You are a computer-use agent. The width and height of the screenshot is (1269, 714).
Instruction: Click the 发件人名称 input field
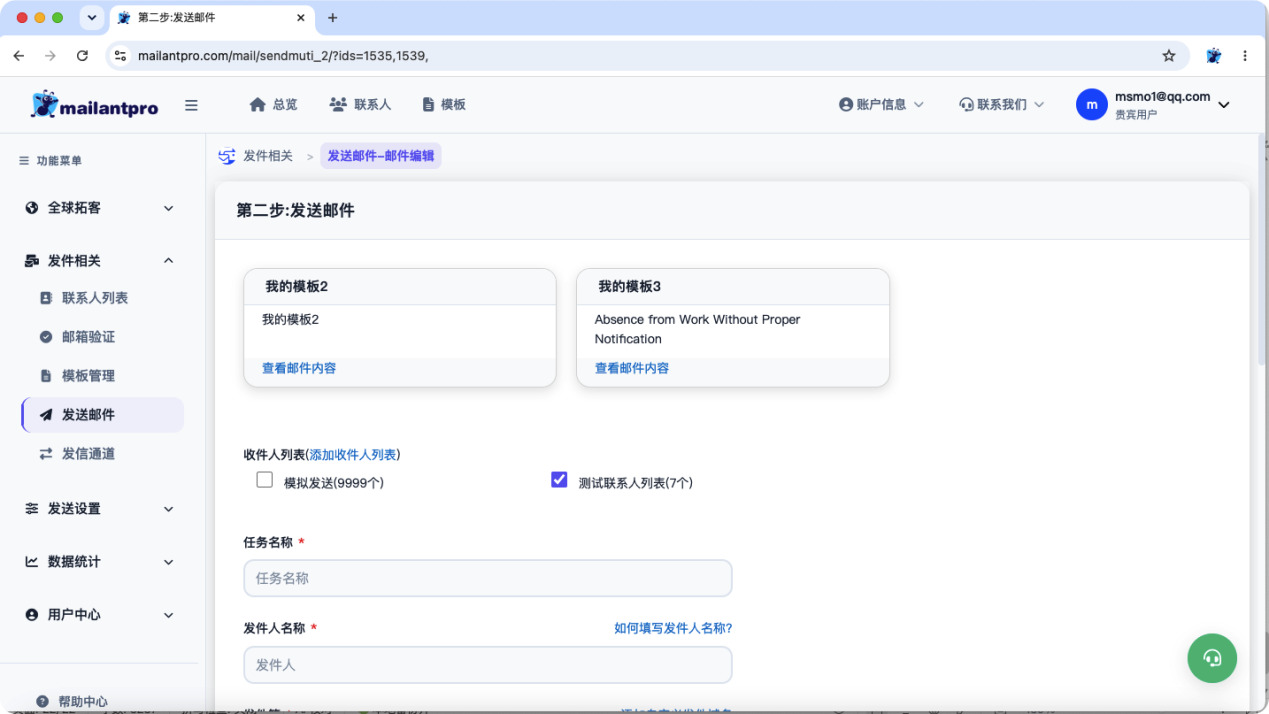[488, 665]
